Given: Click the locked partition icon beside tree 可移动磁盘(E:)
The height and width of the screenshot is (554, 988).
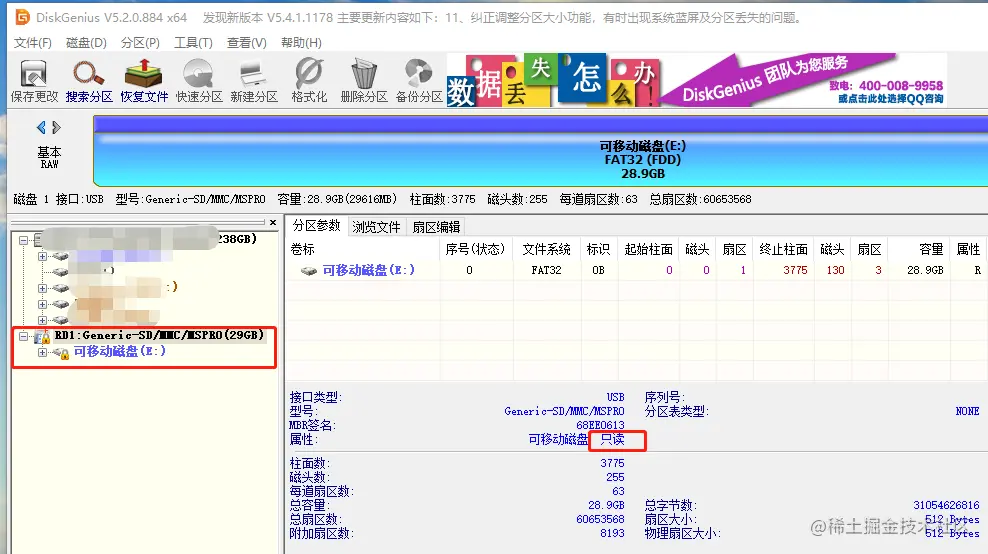Looking at the screenshot, I should [61, 353].
